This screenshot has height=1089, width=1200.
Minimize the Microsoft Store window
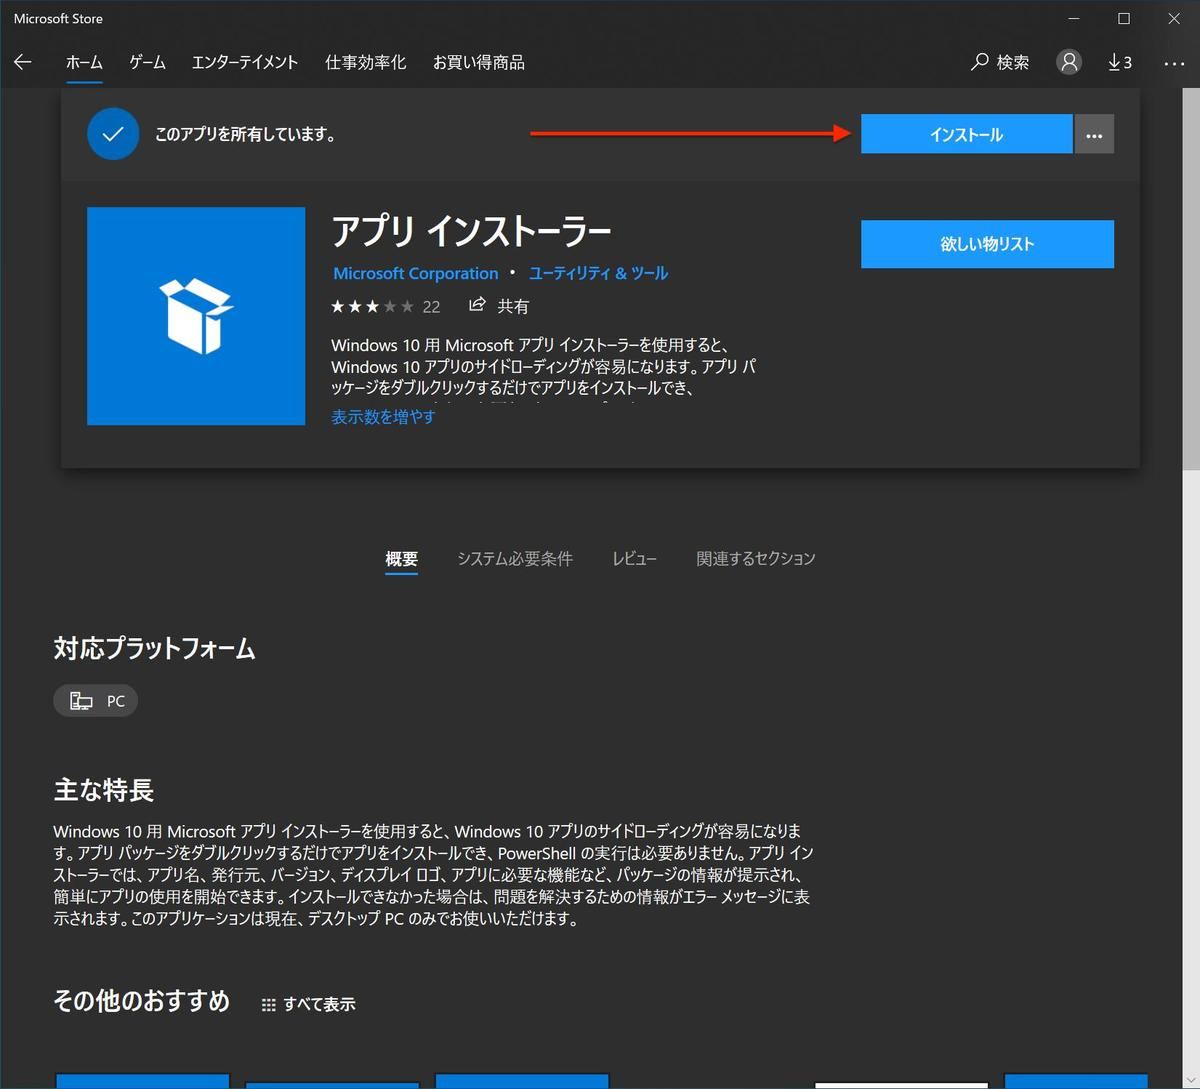click(x=1073, y=18)
